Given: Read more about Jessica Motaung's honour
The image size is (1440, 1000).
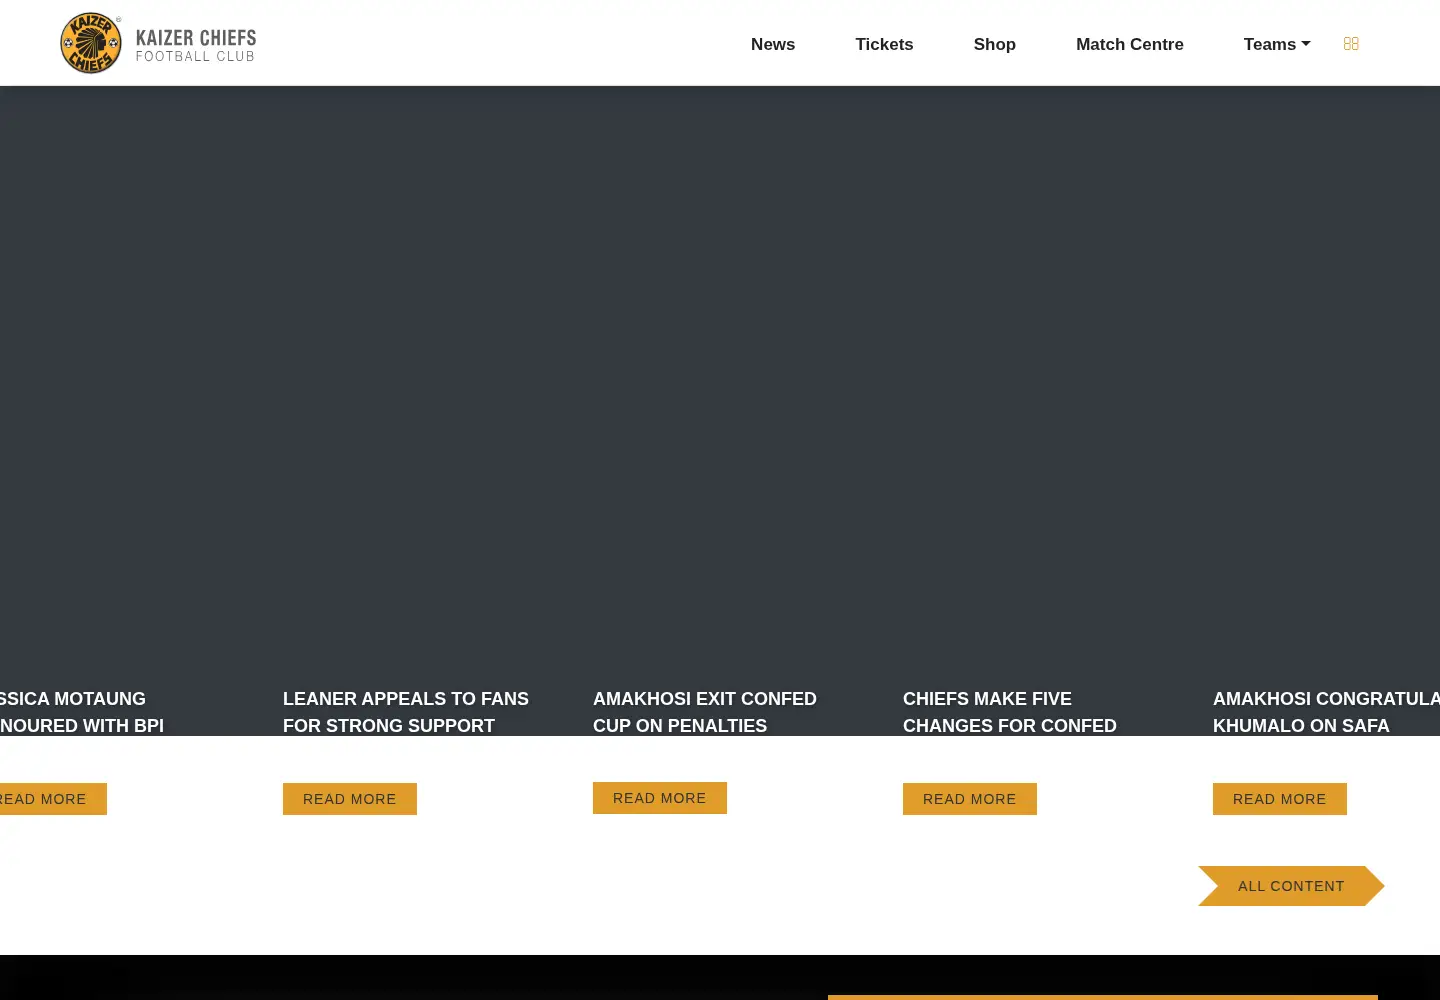Looking at the screenshot, I should (53, 799).
